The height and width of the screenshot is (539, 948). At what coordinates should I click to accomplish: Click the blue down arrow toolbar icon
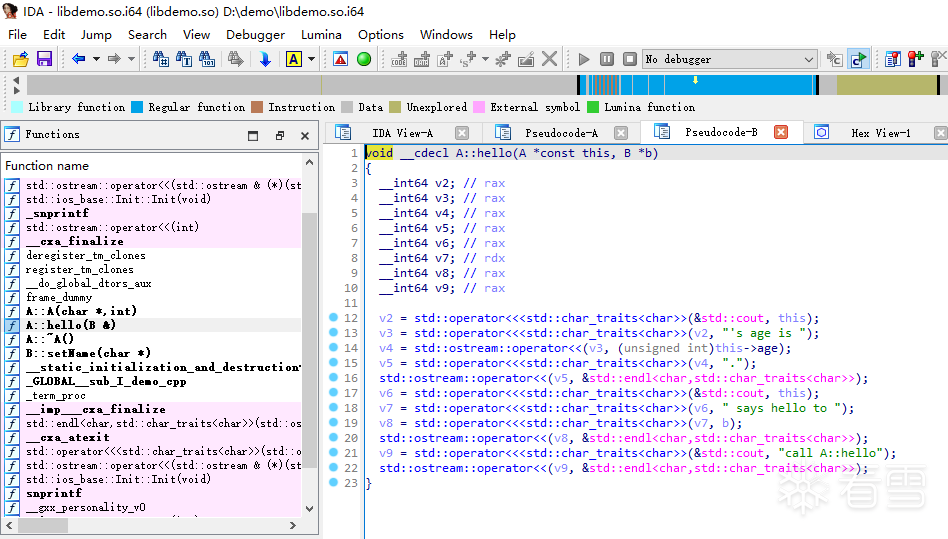[265, 59]
